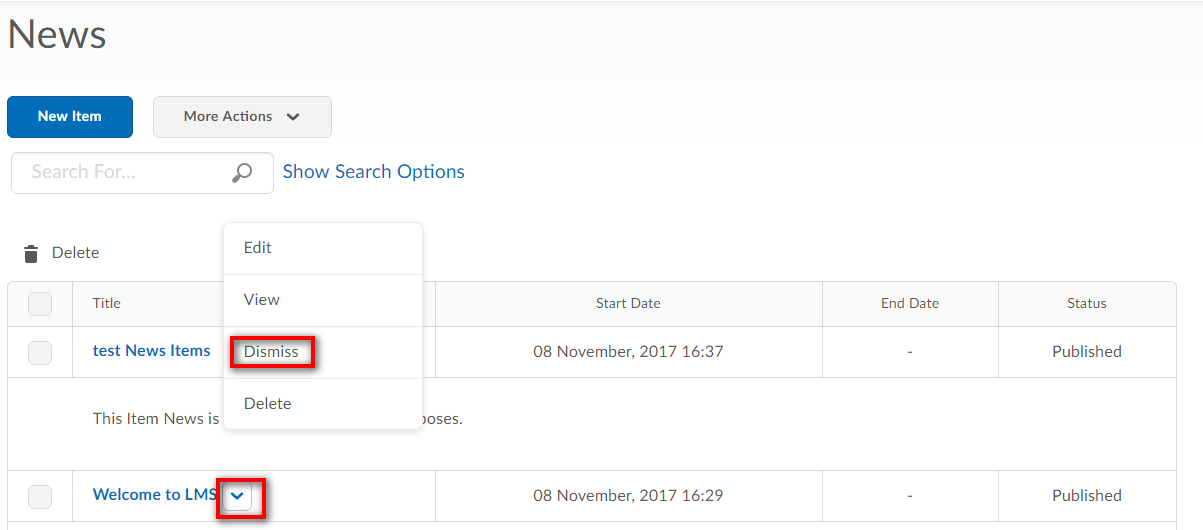Tick the select-all checkbox in header row
The image size is (1203, 530).
tap(40, 304)
